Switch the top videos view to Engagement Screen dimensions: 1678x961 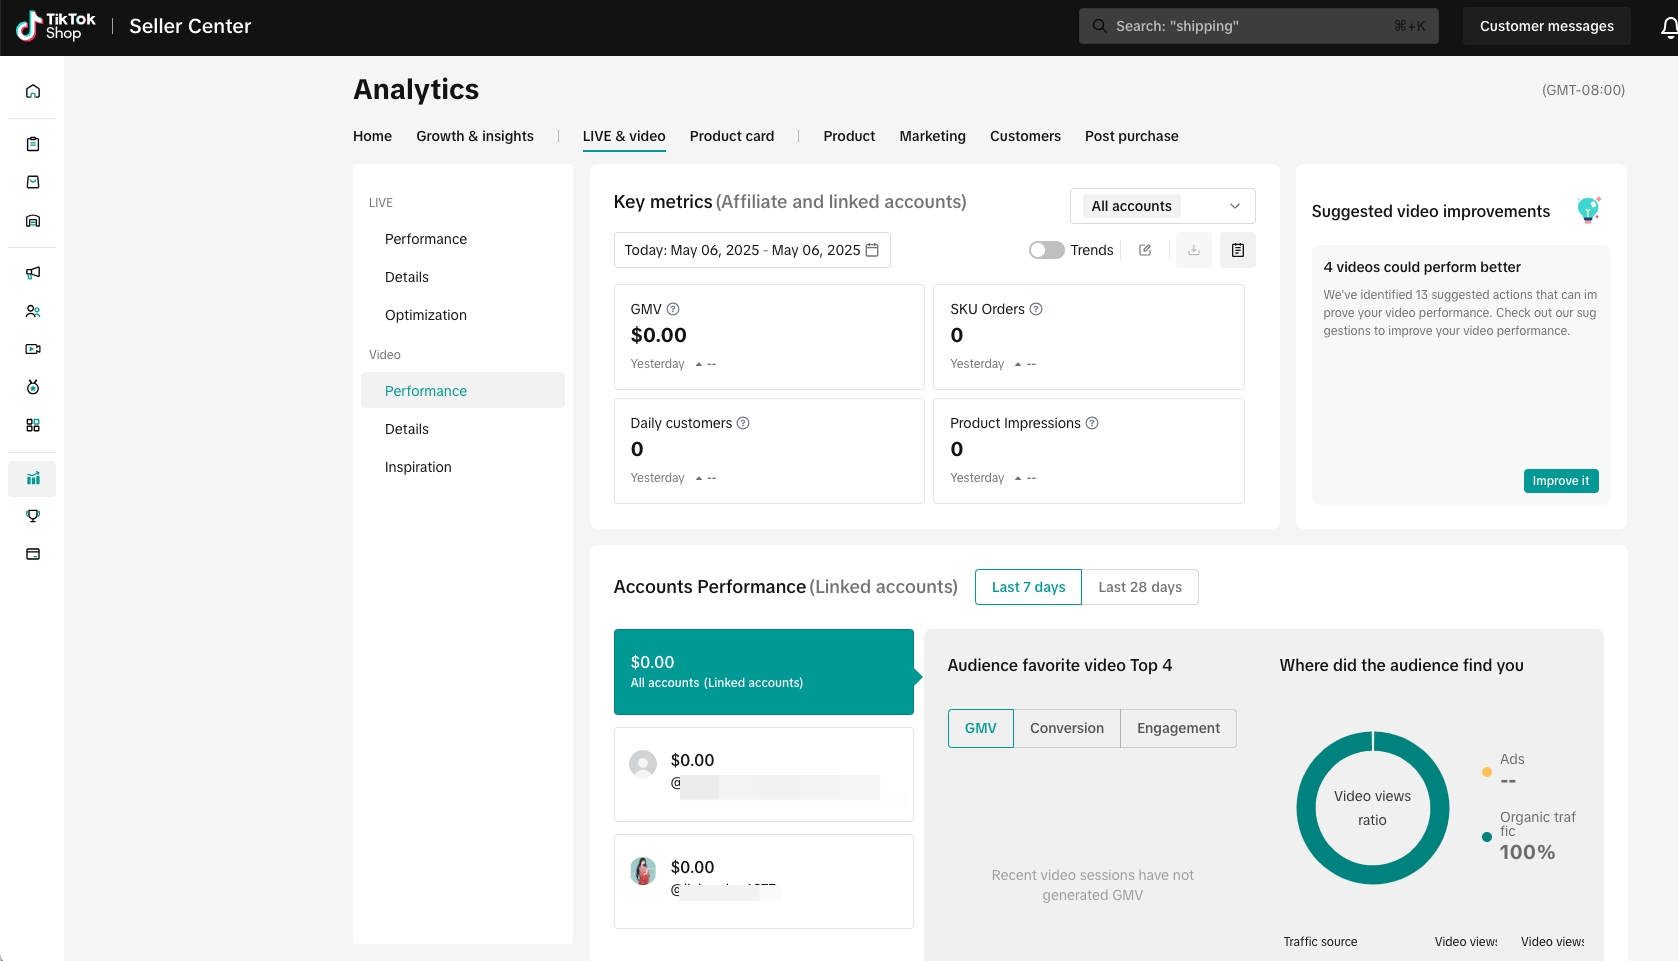pos(1178,728)
